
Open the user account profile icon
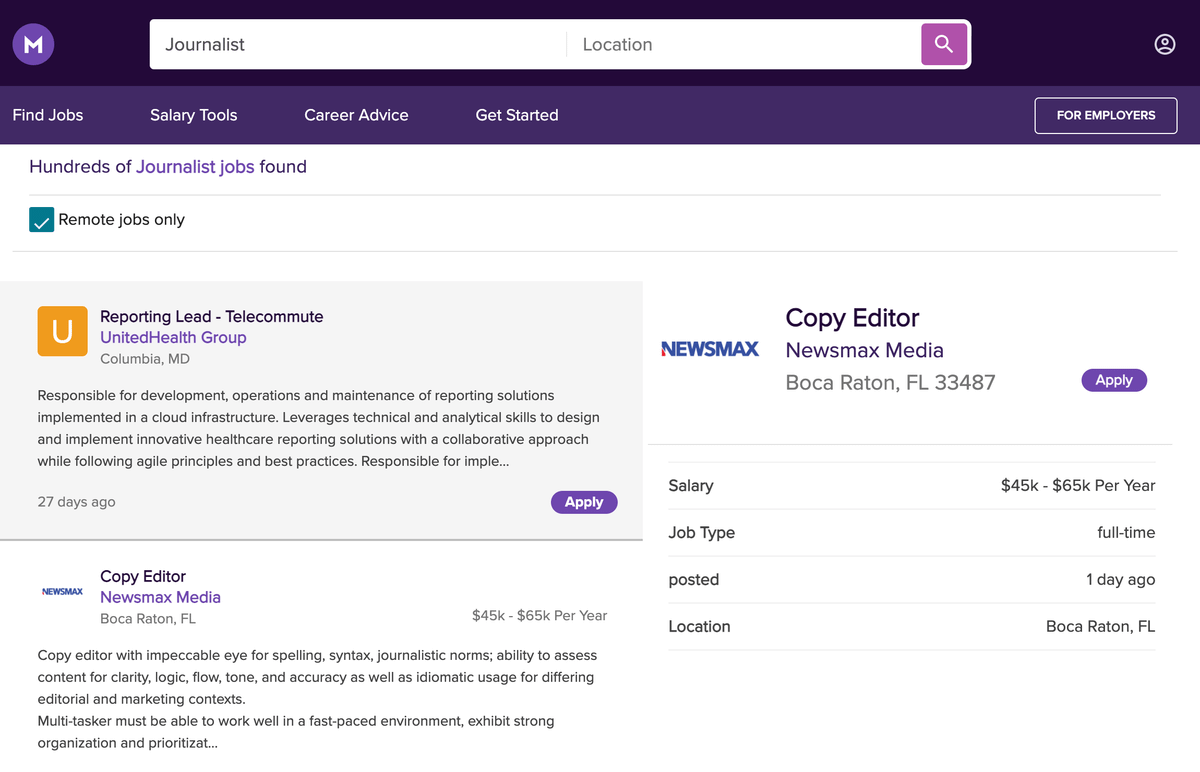tap(1164, 44)
